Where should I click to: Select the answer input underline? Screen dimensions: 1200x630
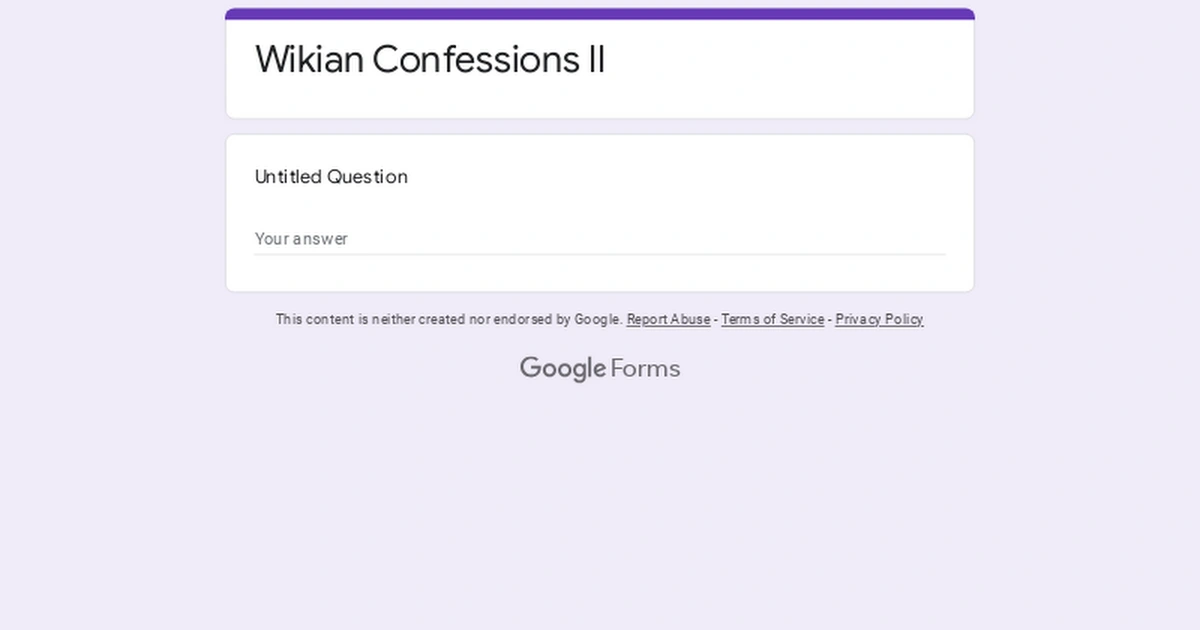coord(599,253)
